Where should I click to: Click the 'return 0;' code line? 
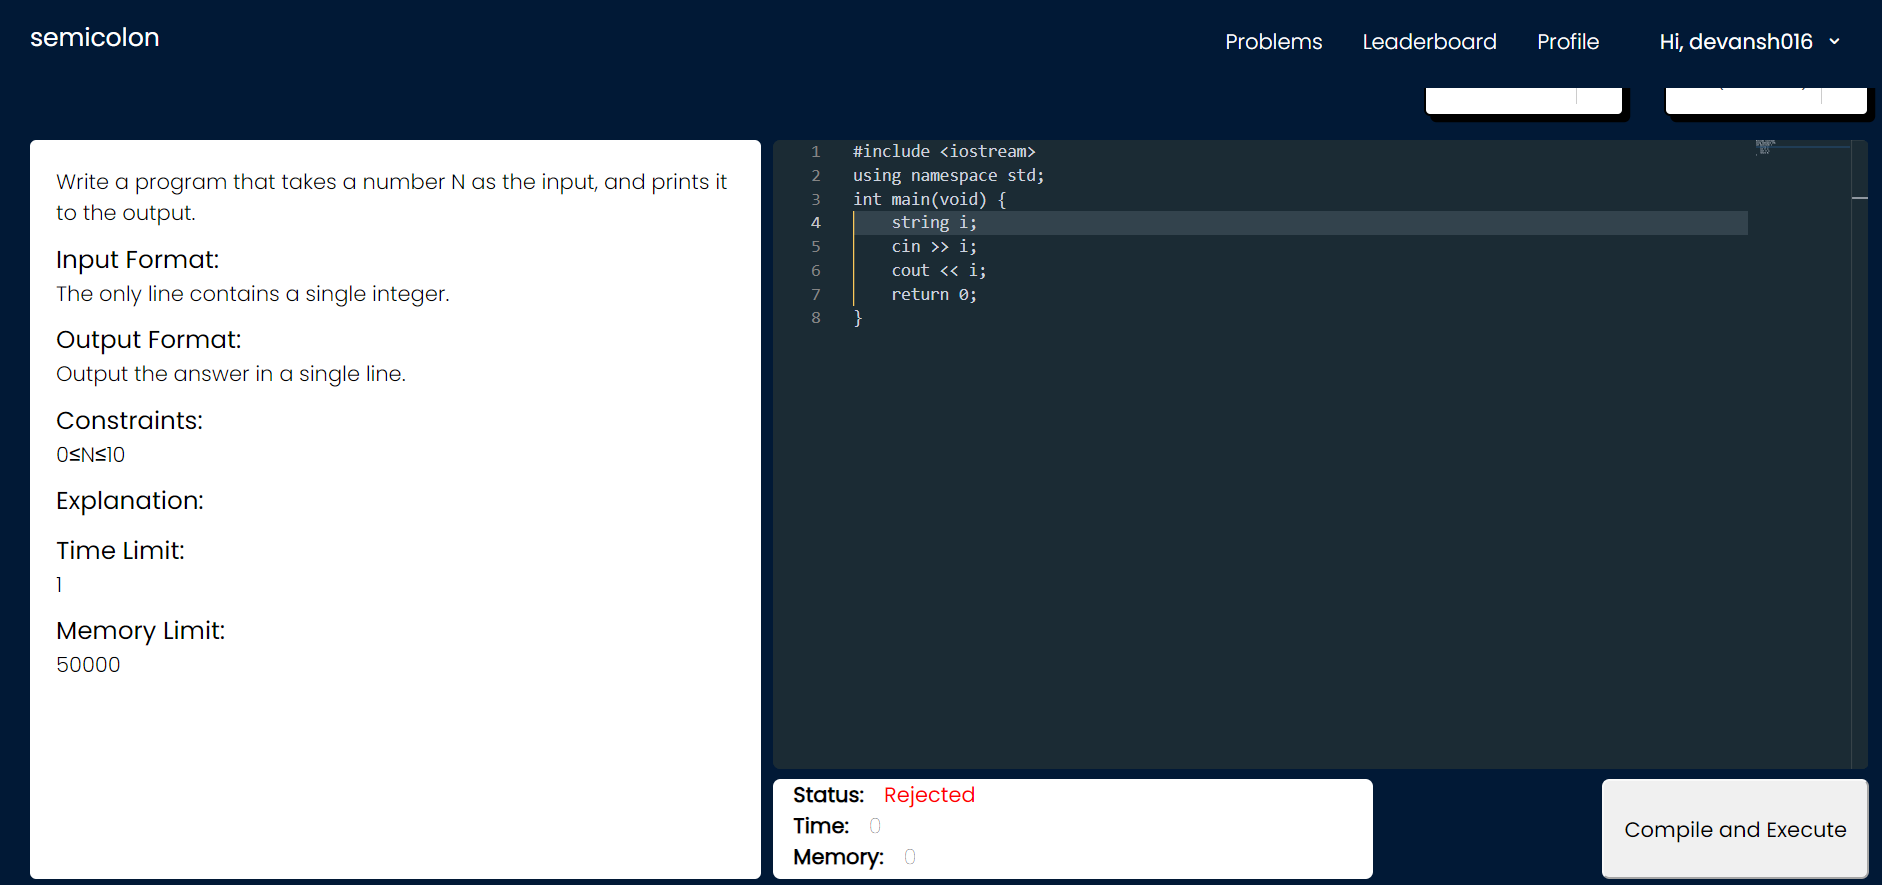934,294
